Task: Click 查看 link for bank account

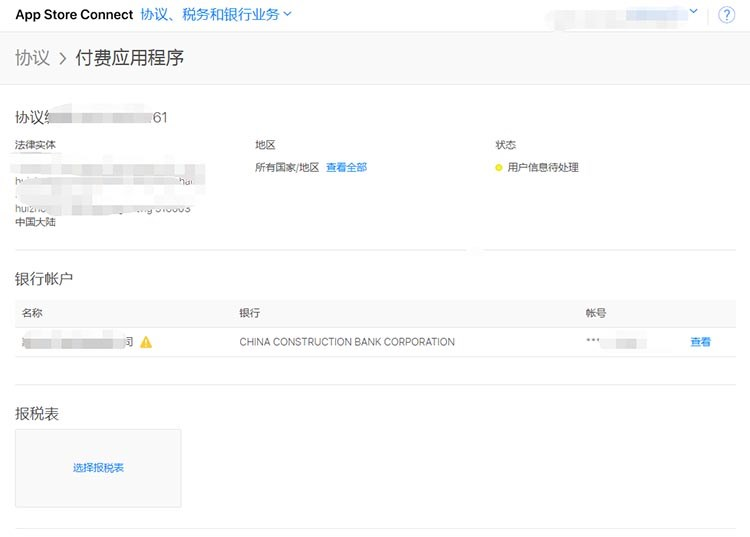Action: pyautogui.click(x=700, y=342)
